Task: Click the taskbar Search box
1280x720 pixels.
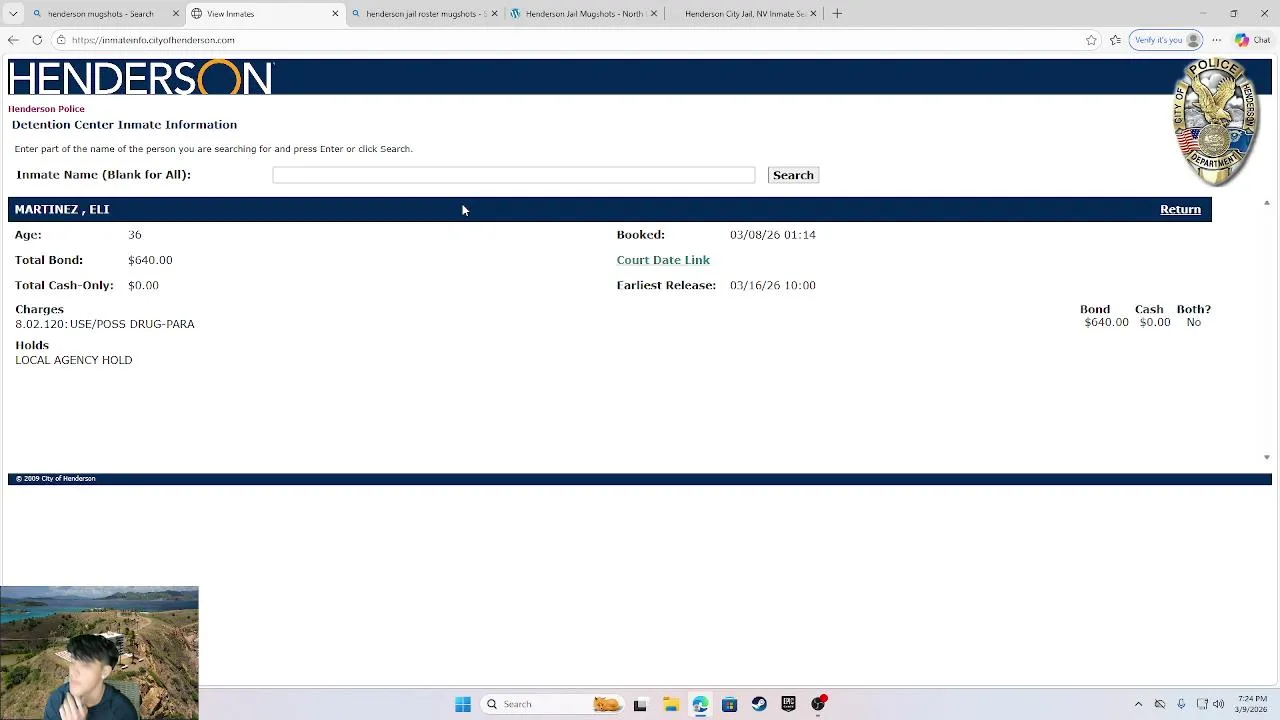Action: (x=552, y=704)
